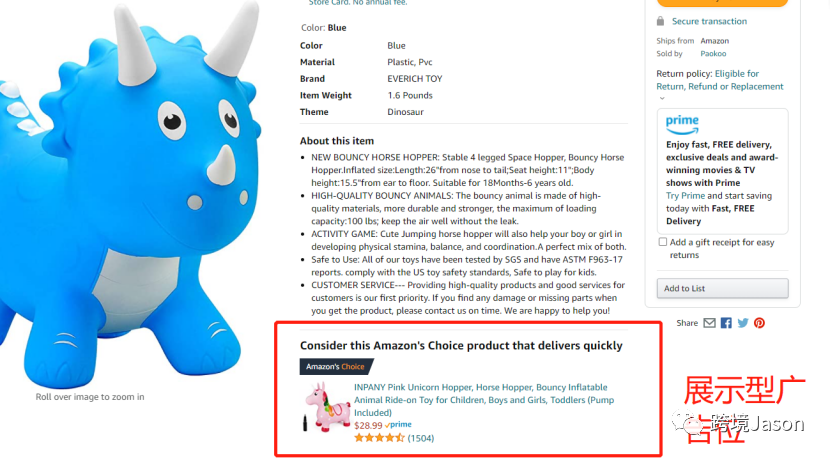
Task: Click Eligible for Return, Refund or Replacement
Action: tap(720, 80)
